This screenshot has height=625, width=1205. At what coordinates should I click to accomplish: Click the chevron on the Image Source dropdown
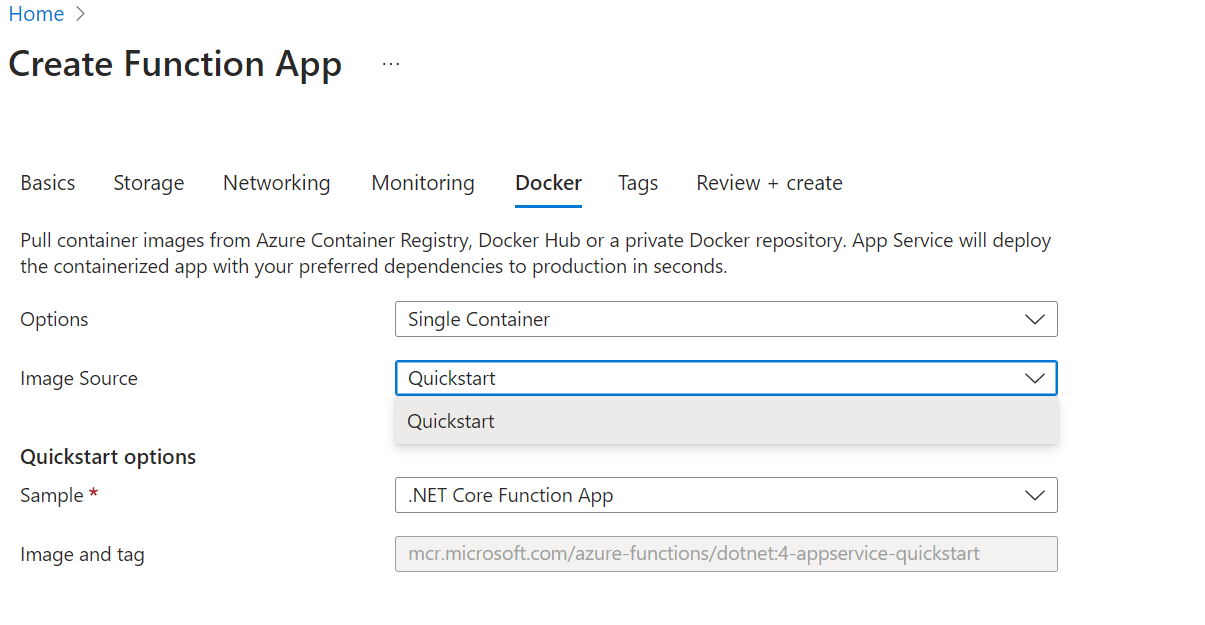pos(1035,378)
